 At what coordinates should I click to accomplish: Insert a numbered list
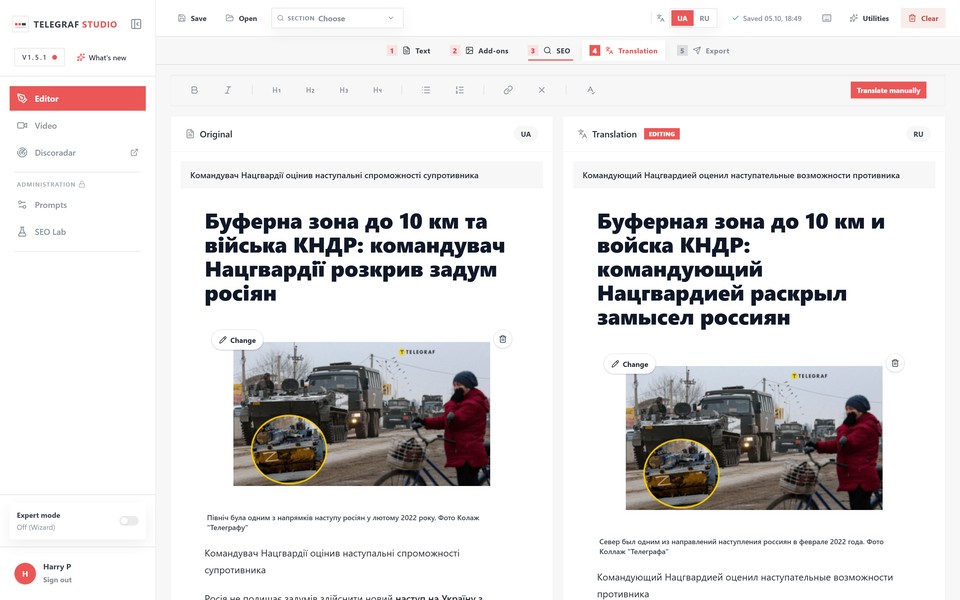click(x=460, y=90)
